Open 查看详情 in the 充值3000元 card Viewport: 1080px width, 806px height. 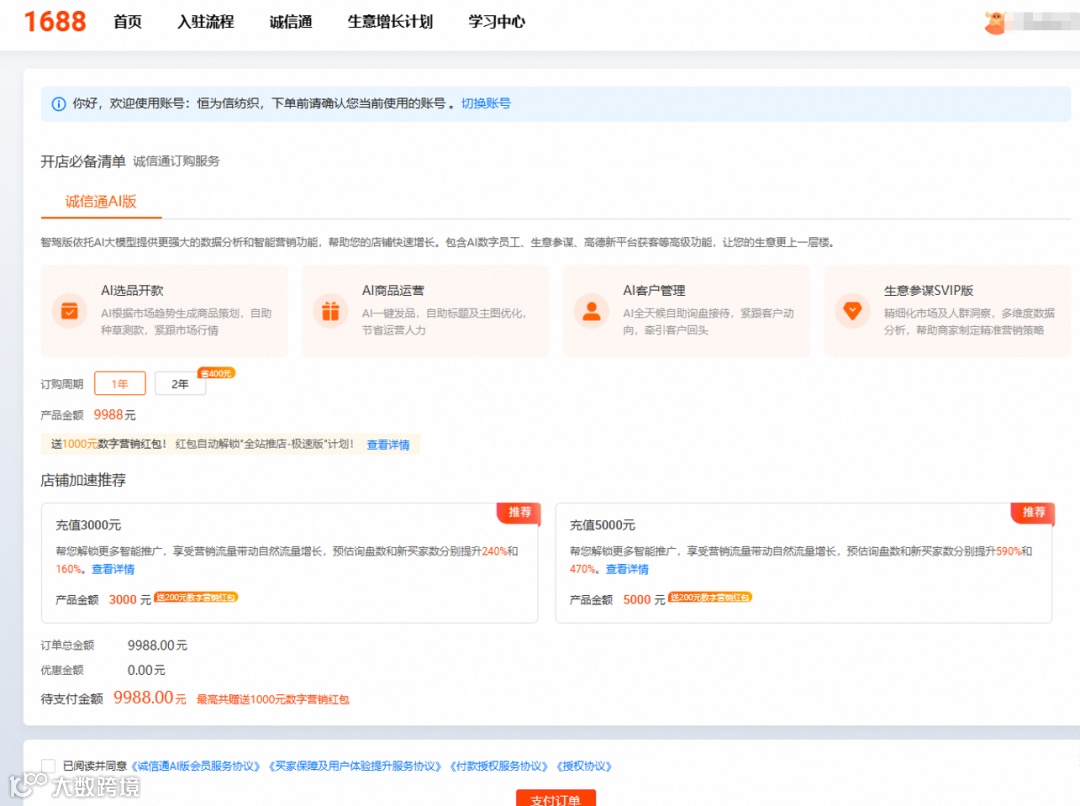pos(113,569)
